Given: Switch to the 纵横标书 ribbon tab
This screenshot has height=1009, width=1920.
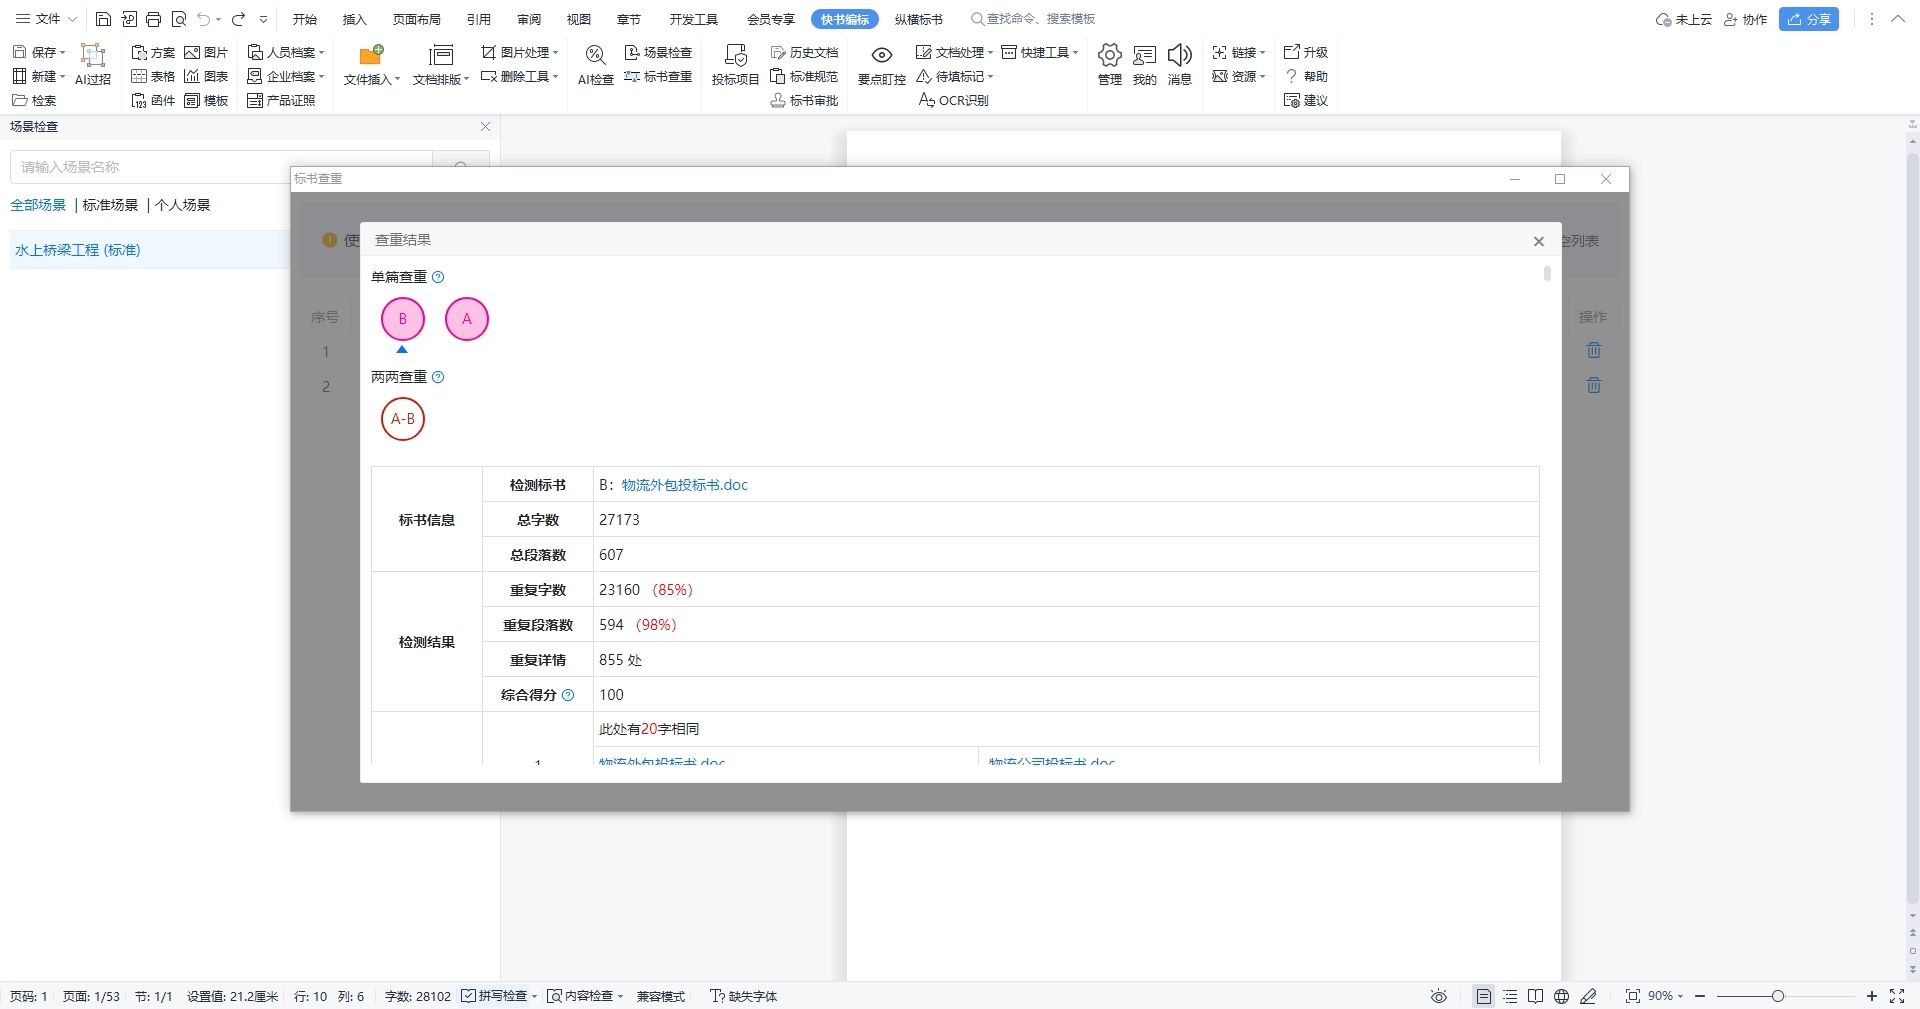Looking at the screenshot, I should [918, 19].
